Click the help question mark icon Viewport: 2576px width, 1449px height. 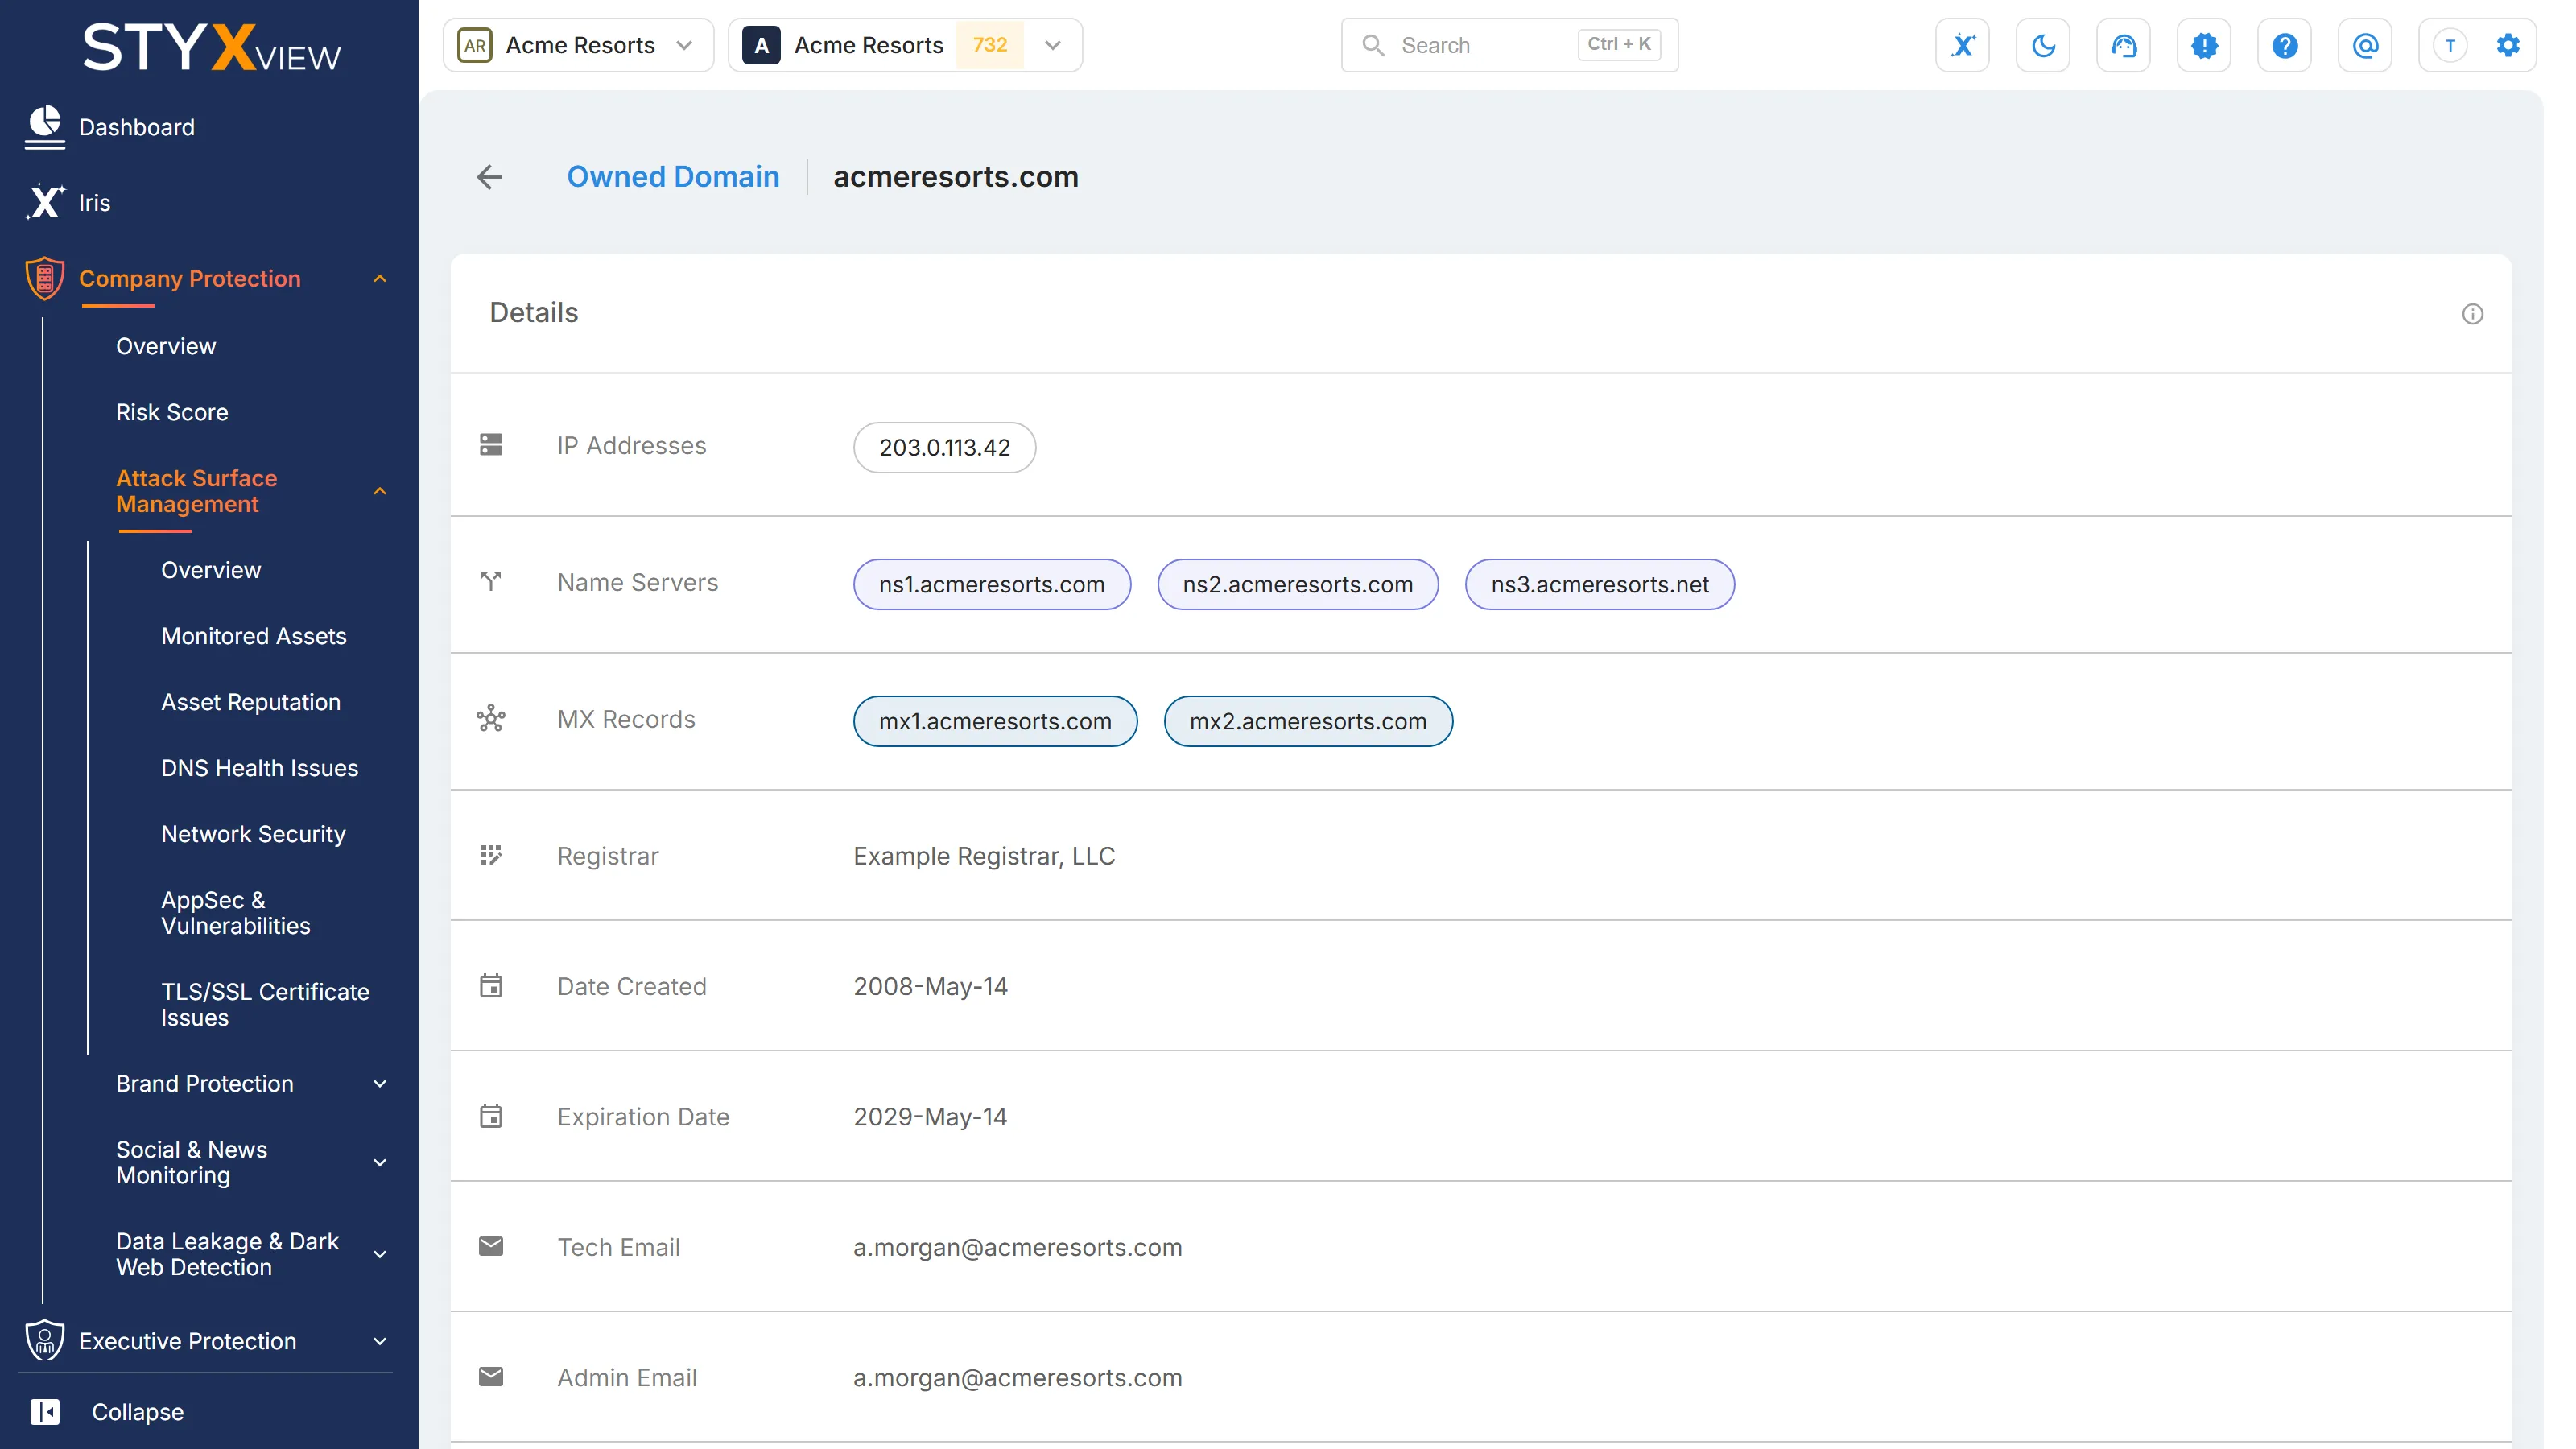click(x=2284, y=45)
